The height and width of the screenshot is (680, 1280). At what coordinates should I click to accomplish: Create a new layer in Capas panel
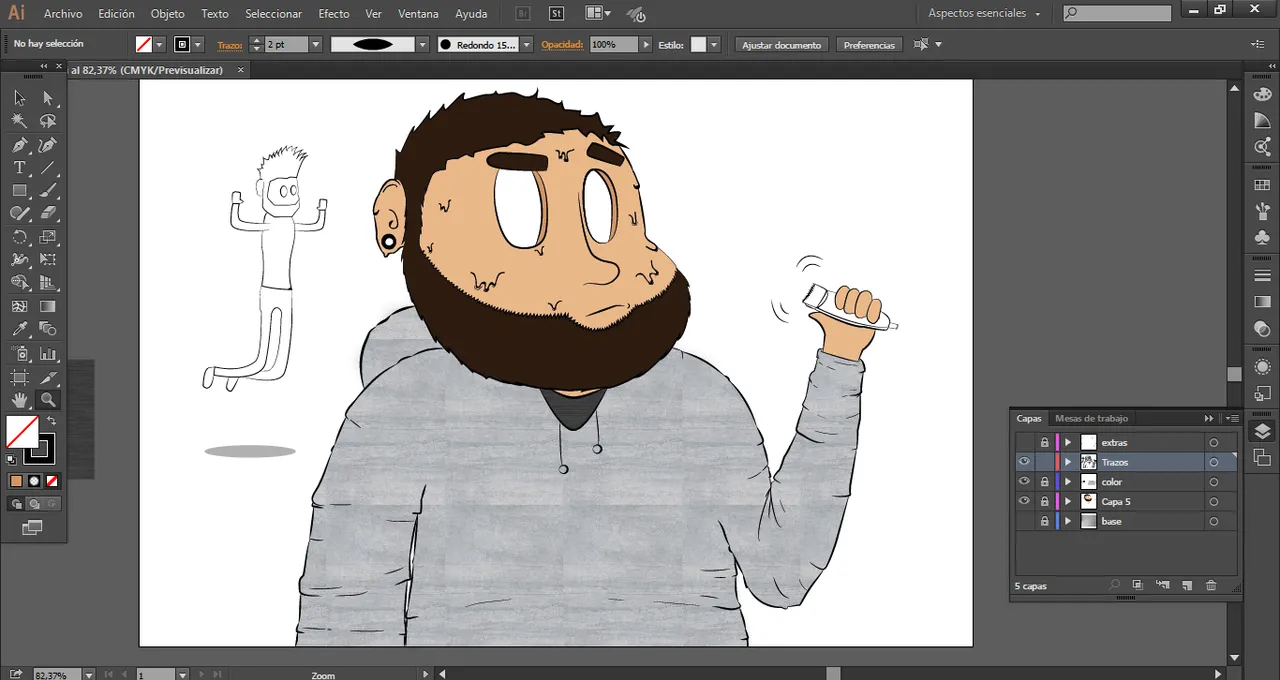coord(1187,585)
